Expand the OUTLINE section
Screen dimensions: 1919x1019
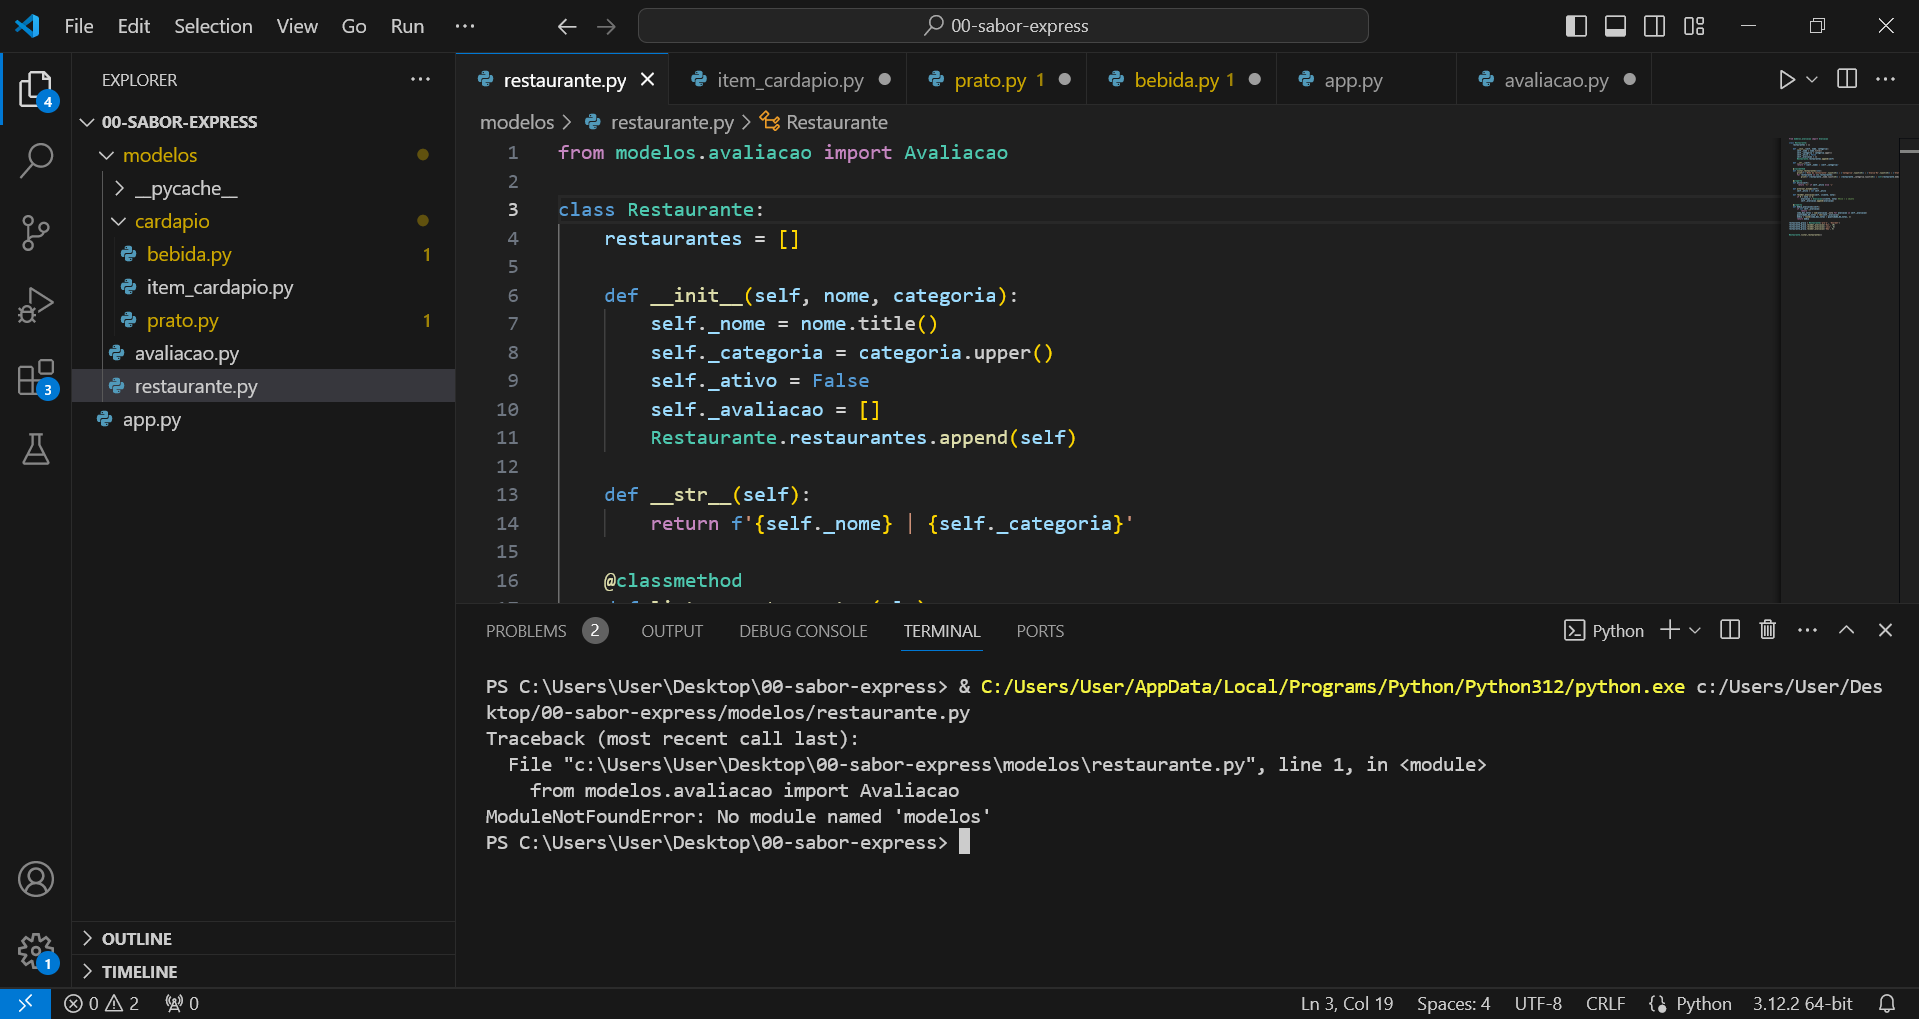pyautogui.click(x=263, y=938)
